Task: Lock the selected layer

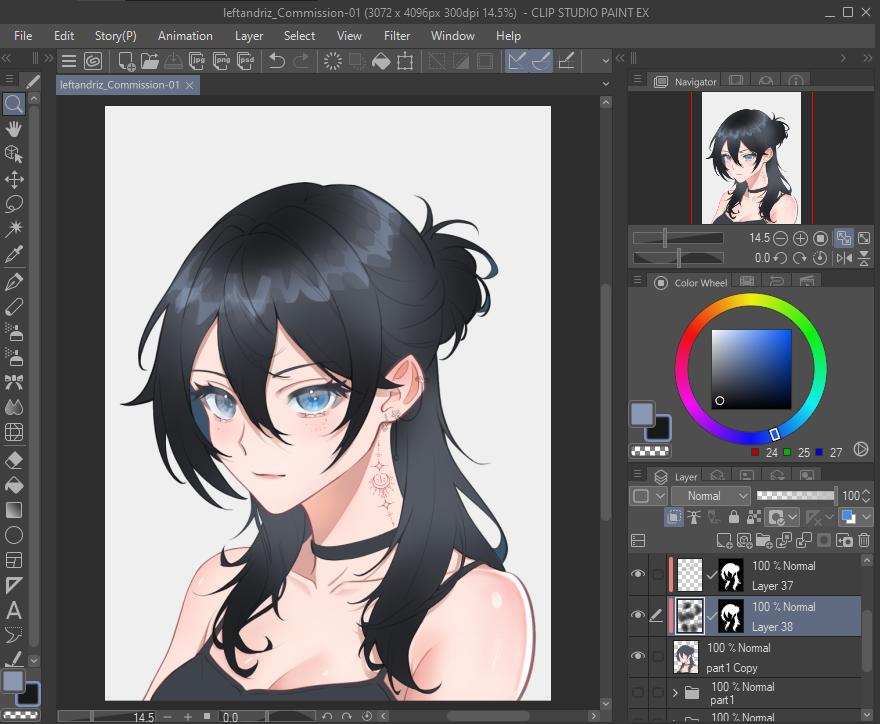Action: point(733,516)
